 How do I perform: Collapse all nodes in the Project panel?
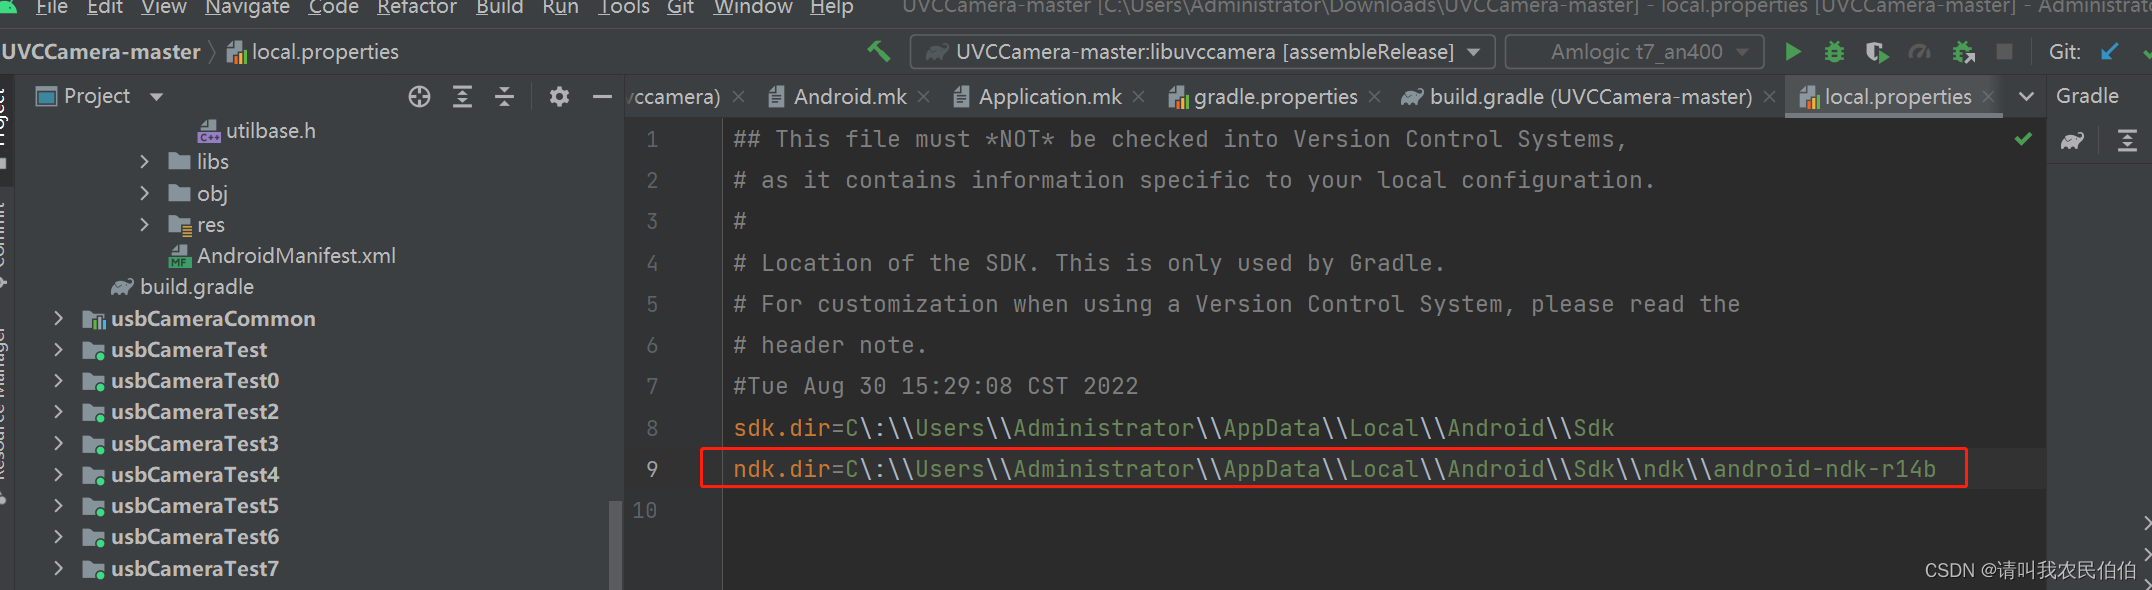(504, 96)
